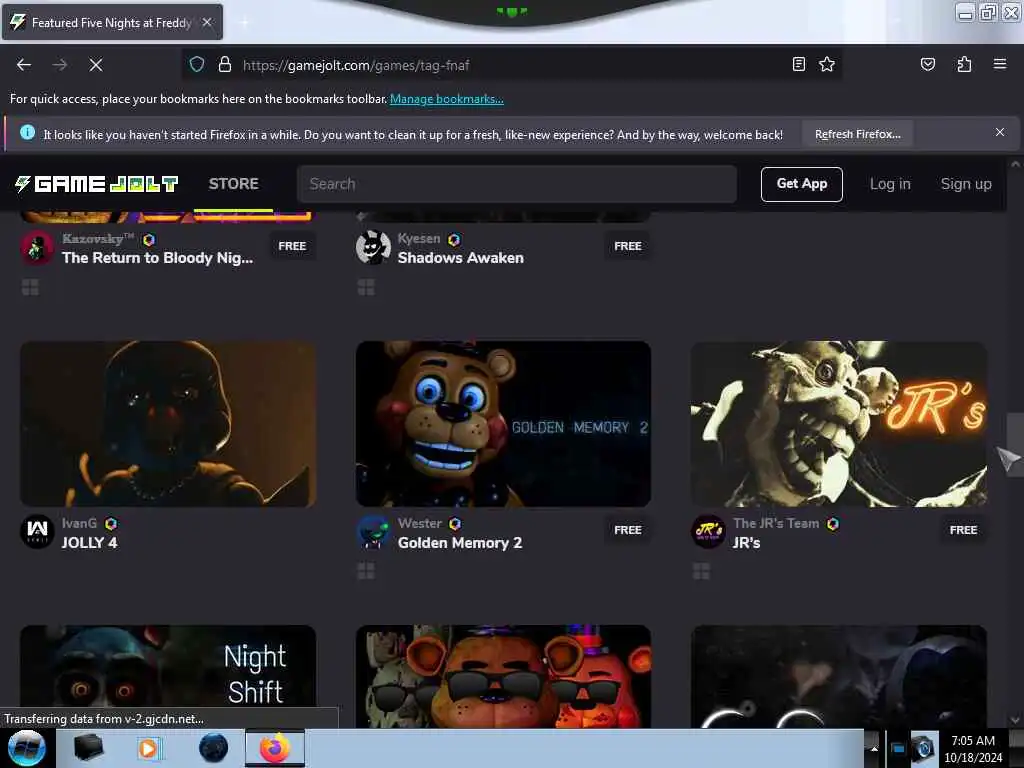Click scrollbar down arrow of the page
The height and width of the screenshot is (768, 1024).
[1014, 720]
